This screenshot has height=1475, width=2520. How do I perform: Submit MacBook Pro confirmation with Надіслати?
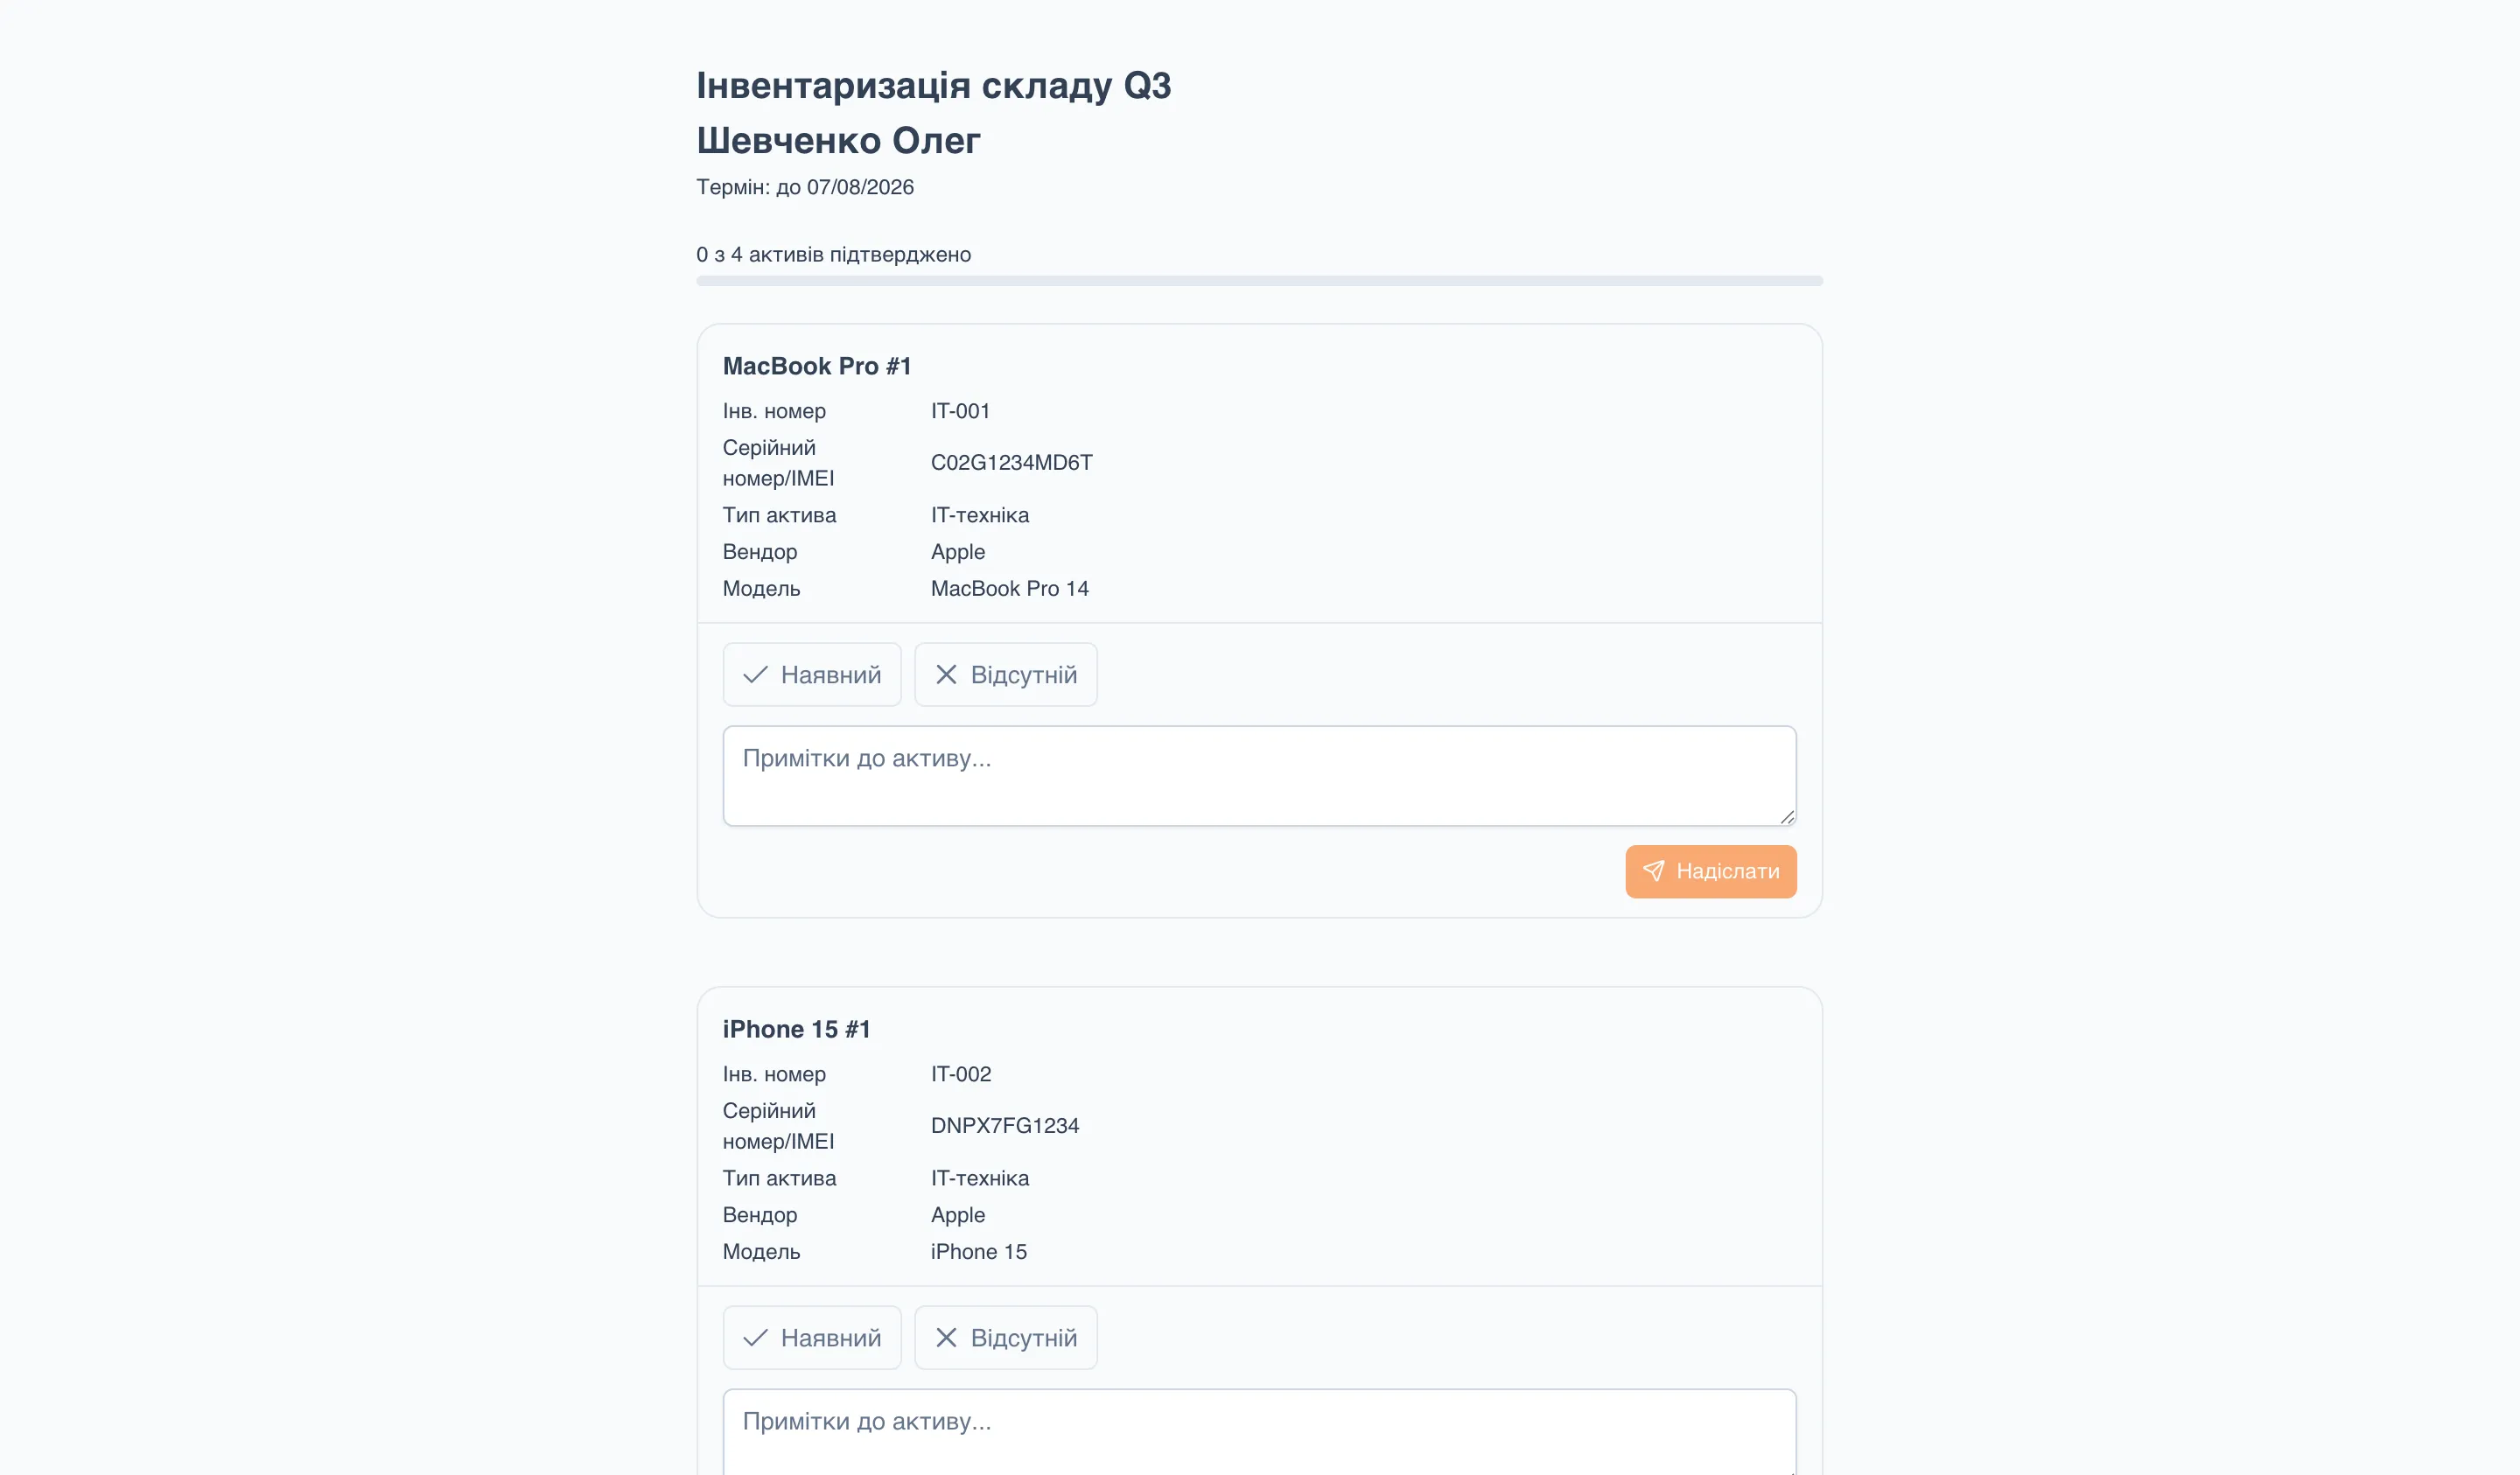(1710, 871)
